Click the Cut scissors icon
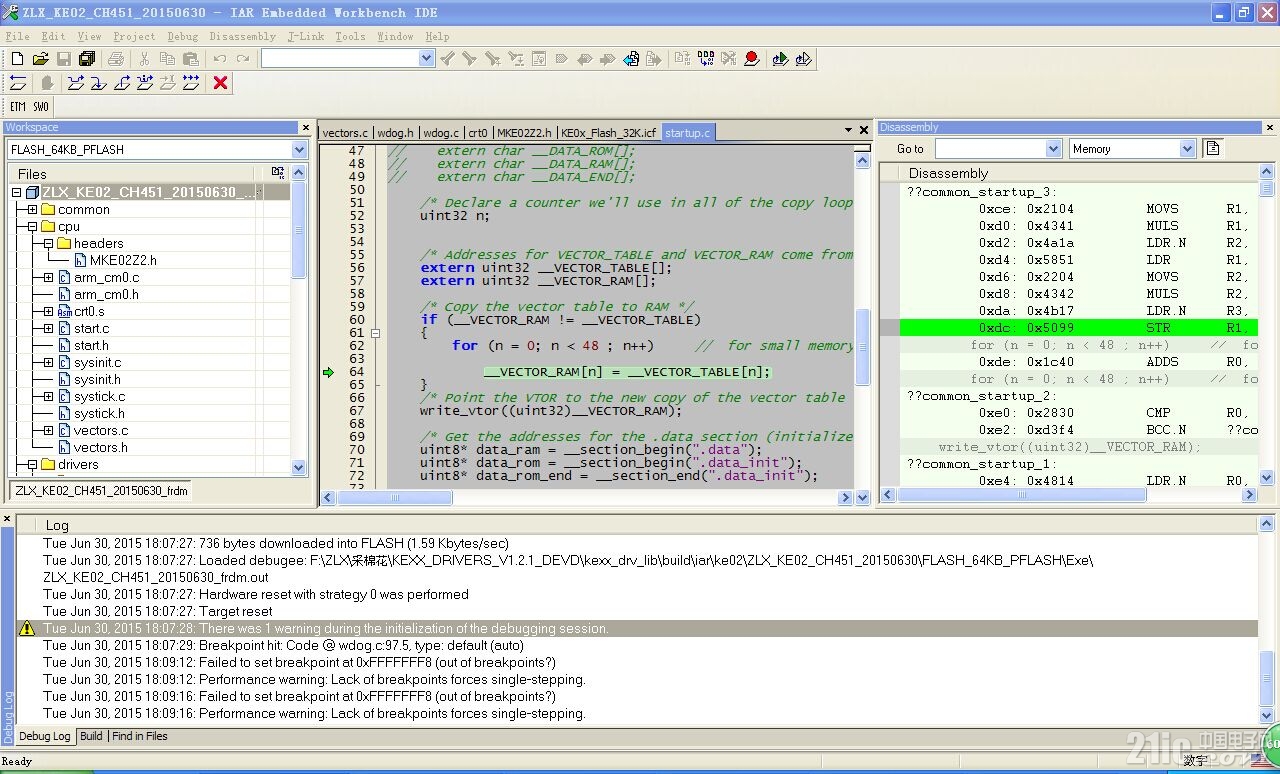The image size is (1280, 774). pos(145,59)
